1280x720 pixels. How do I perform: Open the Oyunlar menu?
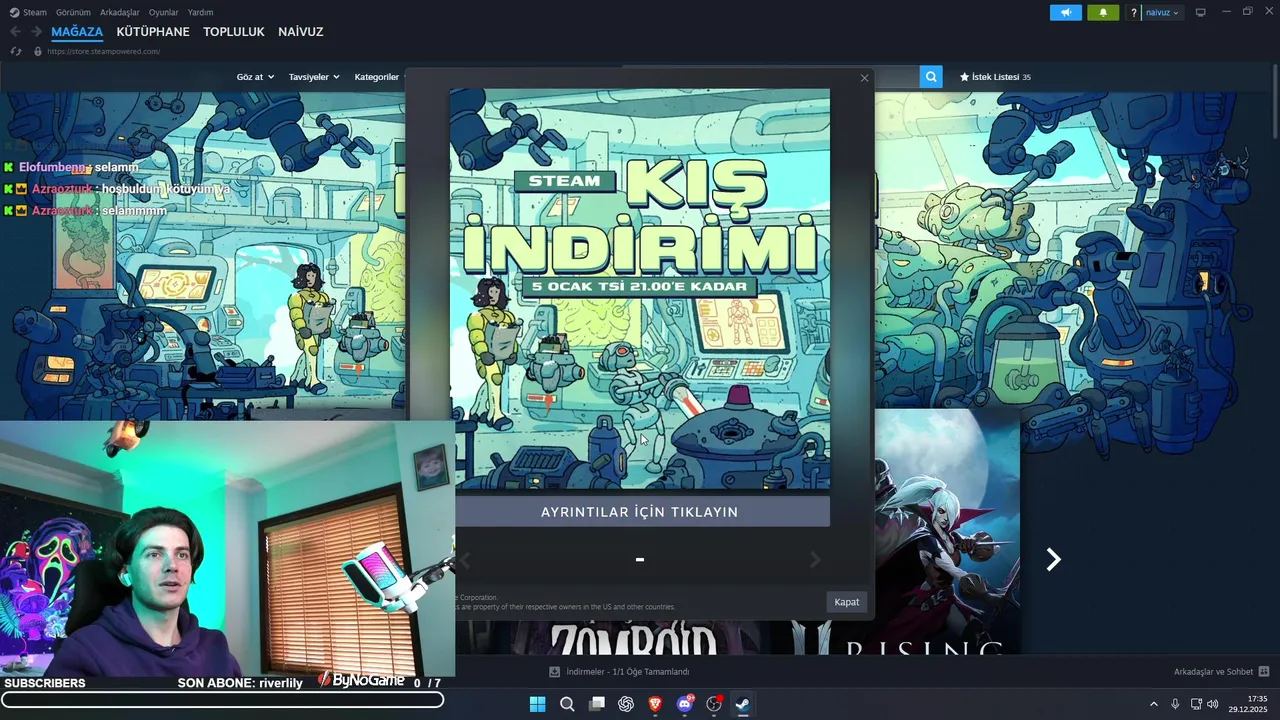[x=163, y=12]
